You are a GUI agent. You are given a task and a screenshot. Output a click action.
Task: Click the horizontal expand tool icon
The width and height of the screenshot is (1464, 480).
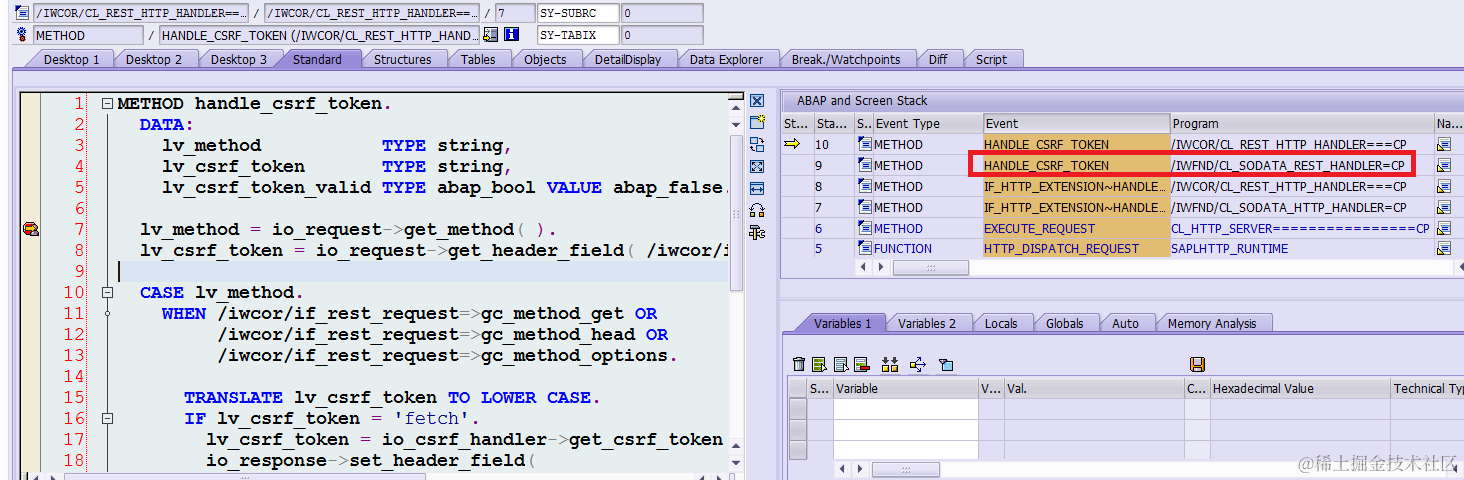click(x=757, y=188)
